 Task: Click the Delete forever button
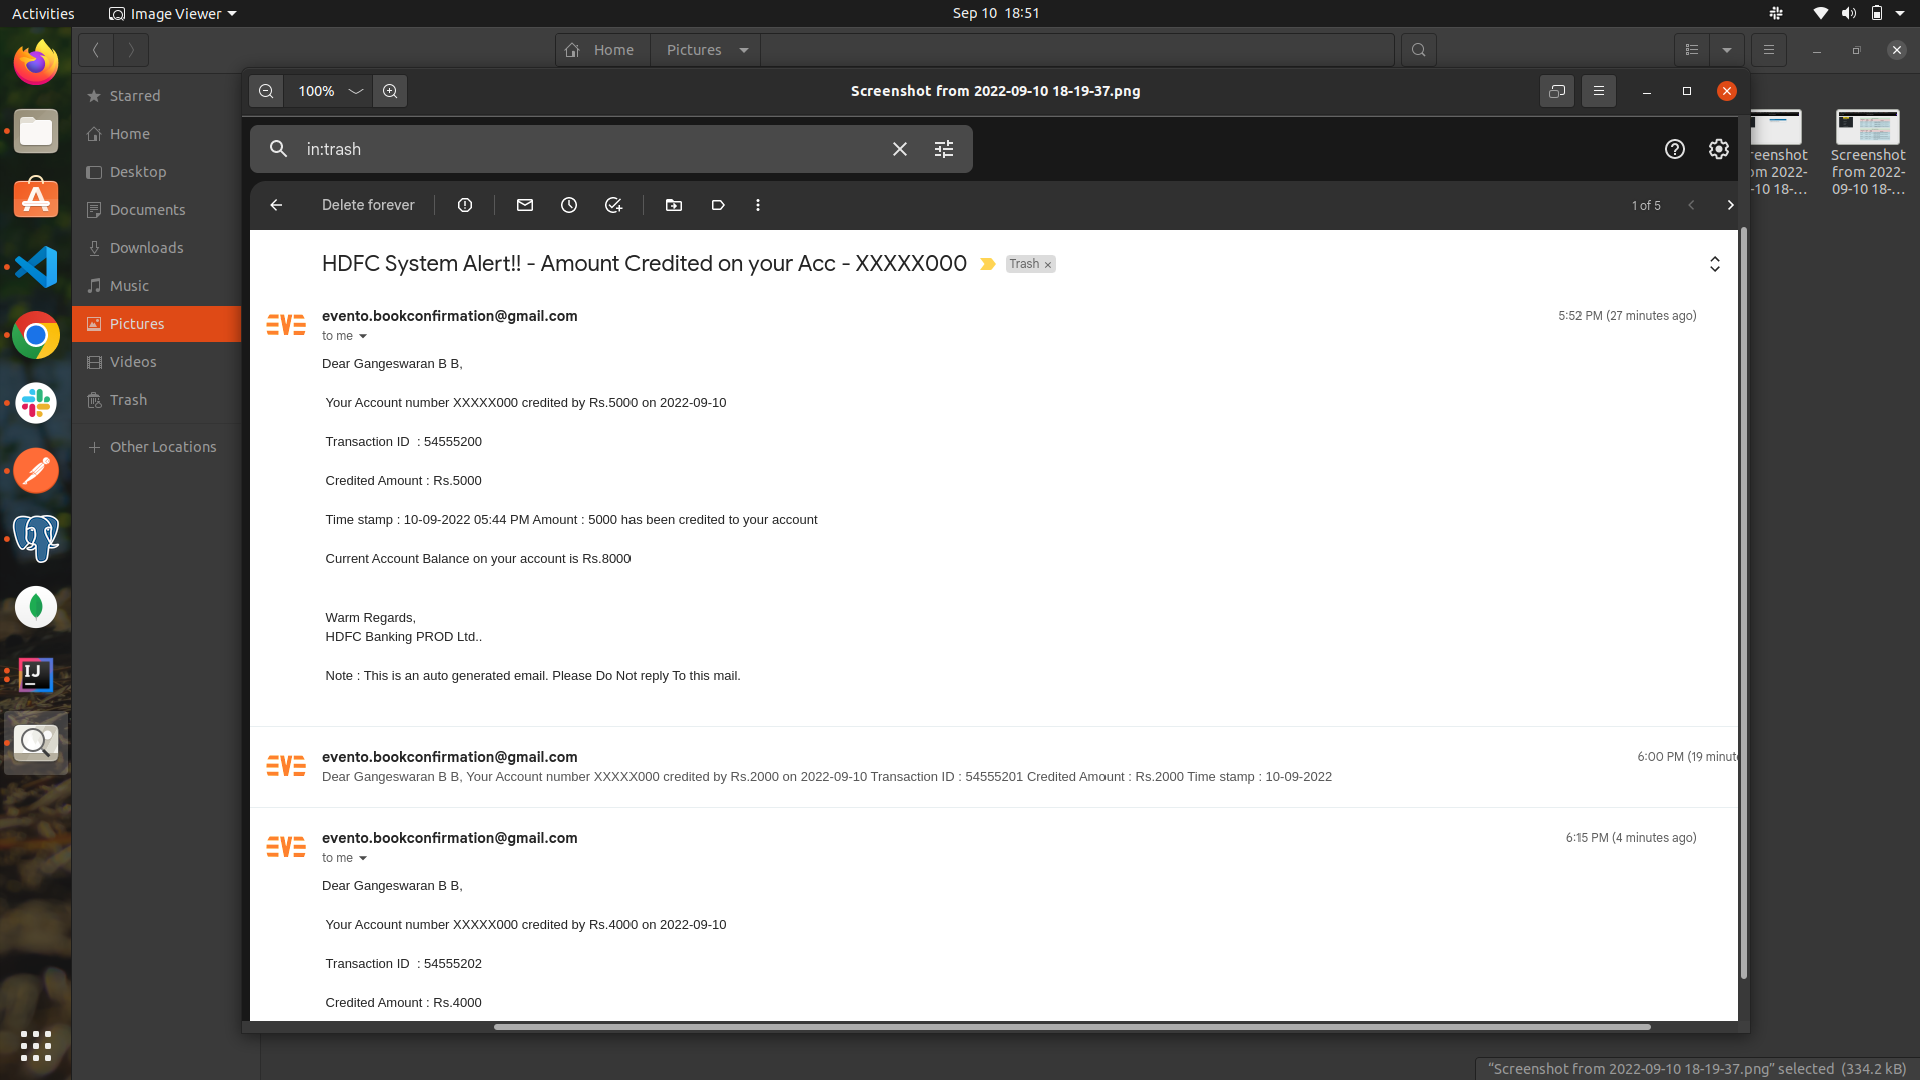[368, 205]
